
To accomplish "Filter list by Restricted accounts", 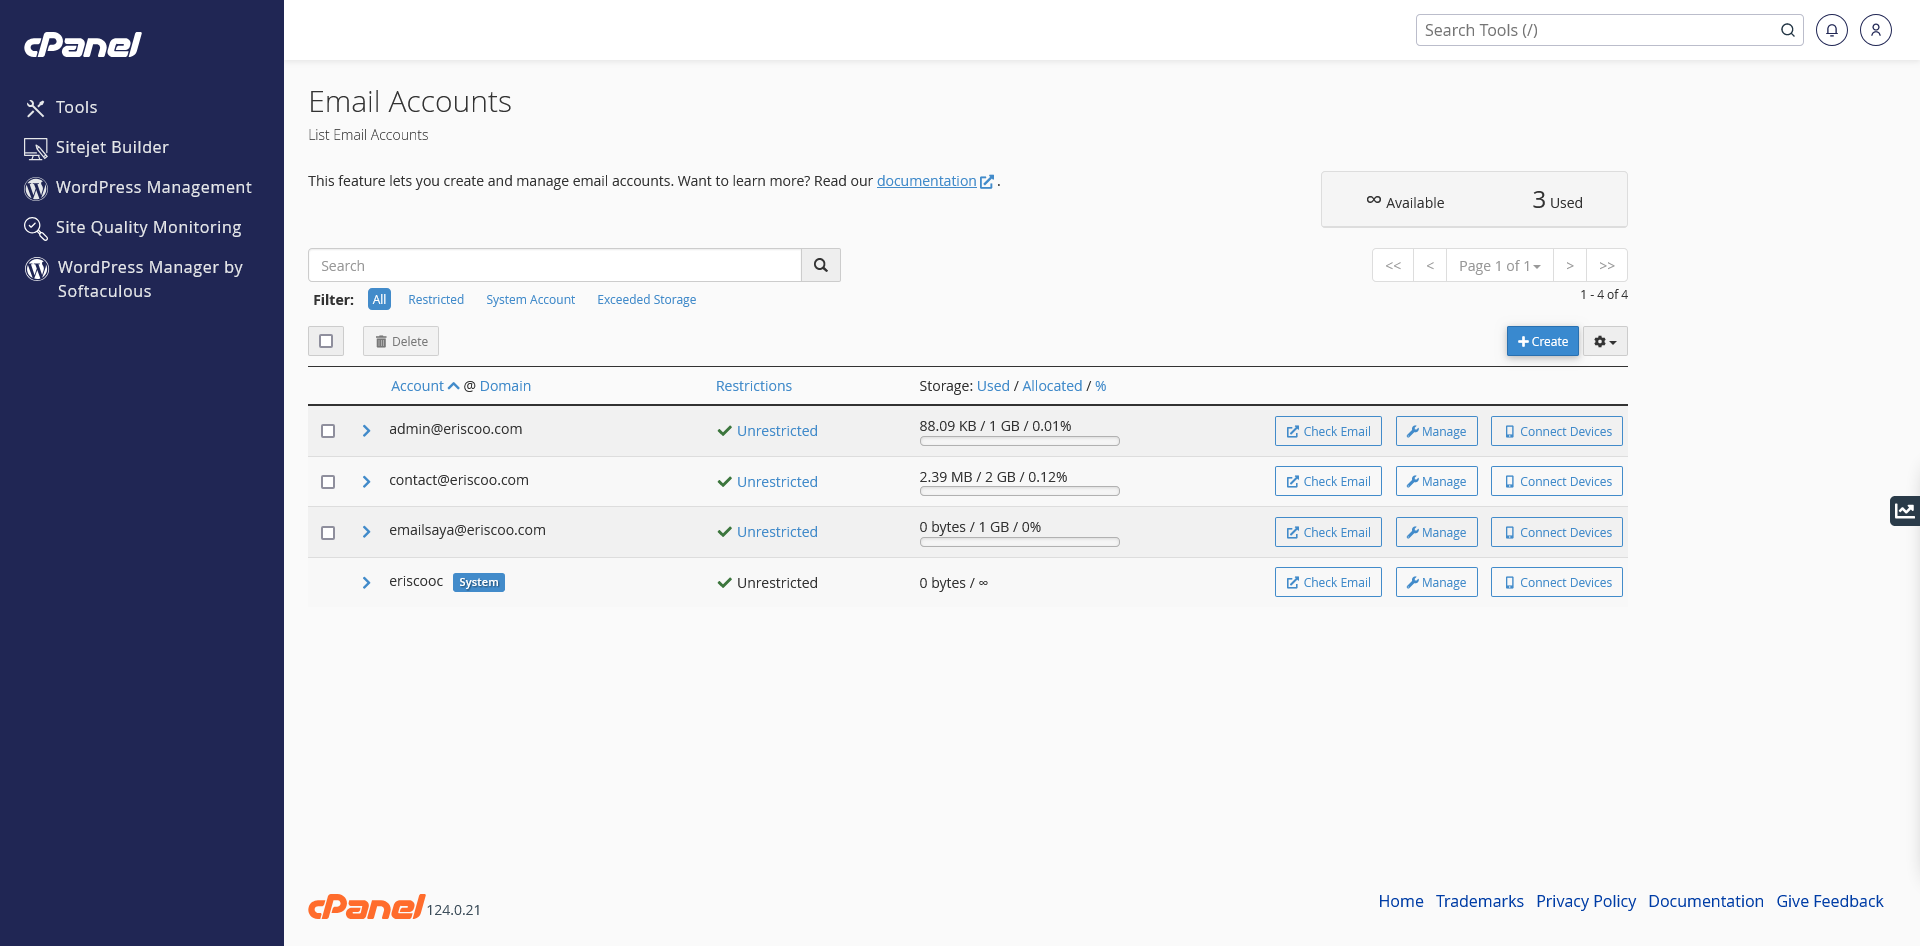I will pyautogui.click(x=435, y=299).
